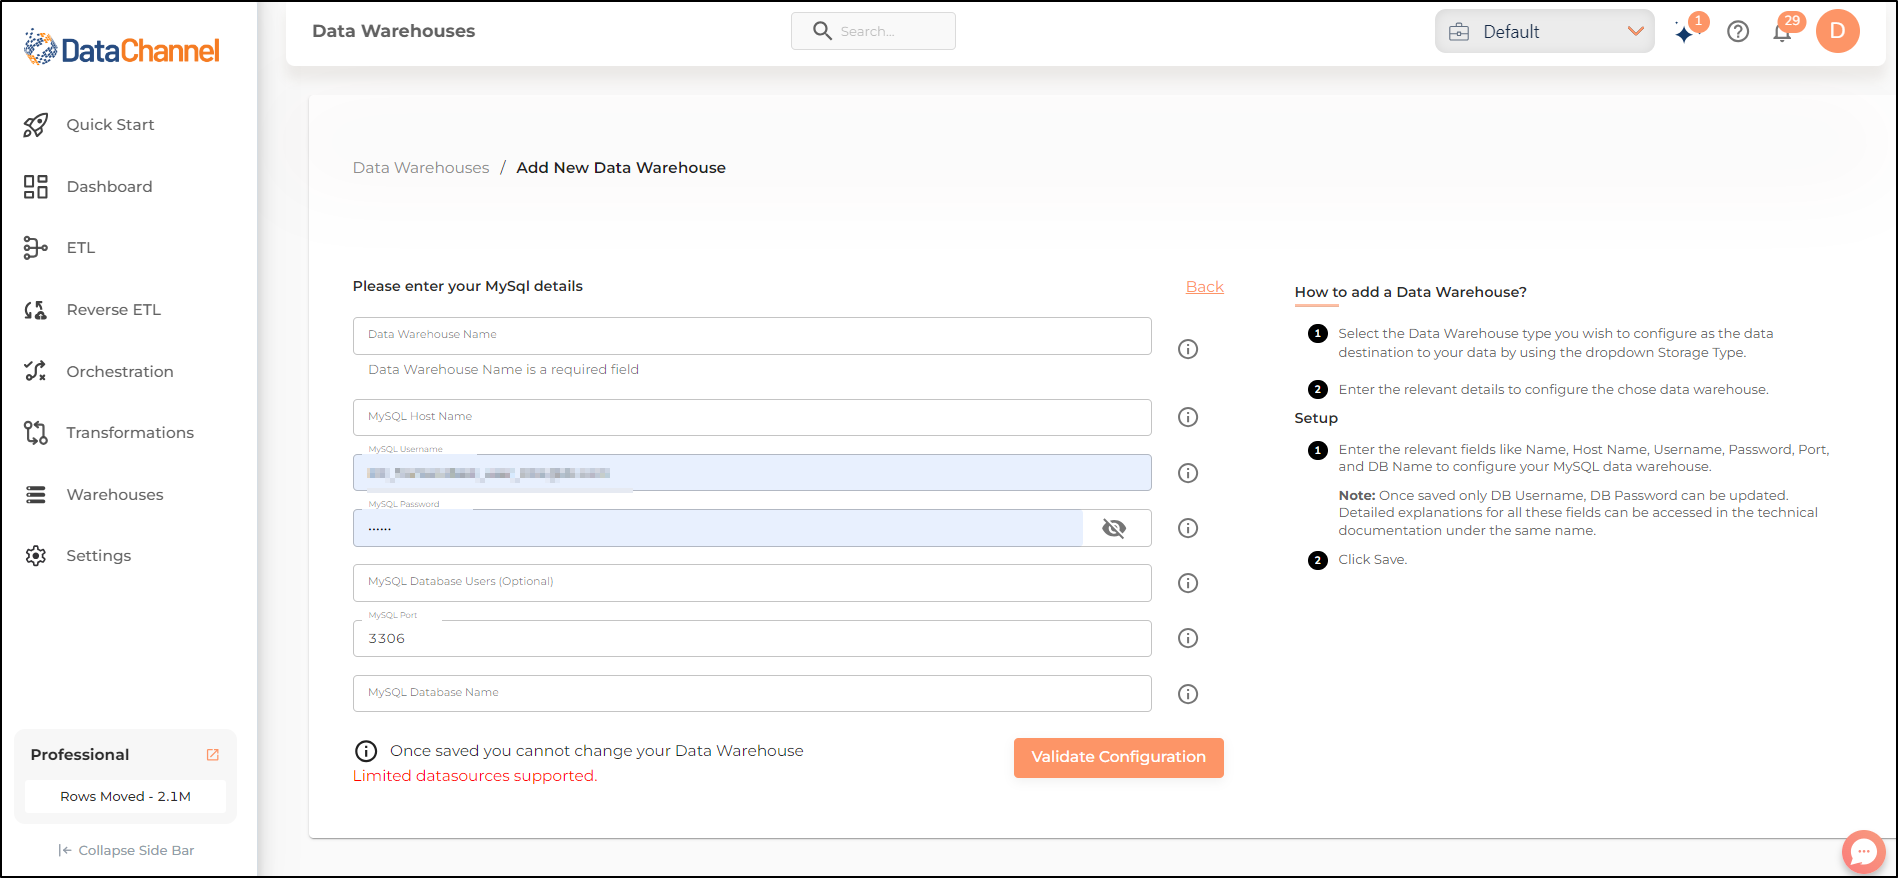Click the 'Click Save.' step text

pyautogui.click(x=1373, y=560)
